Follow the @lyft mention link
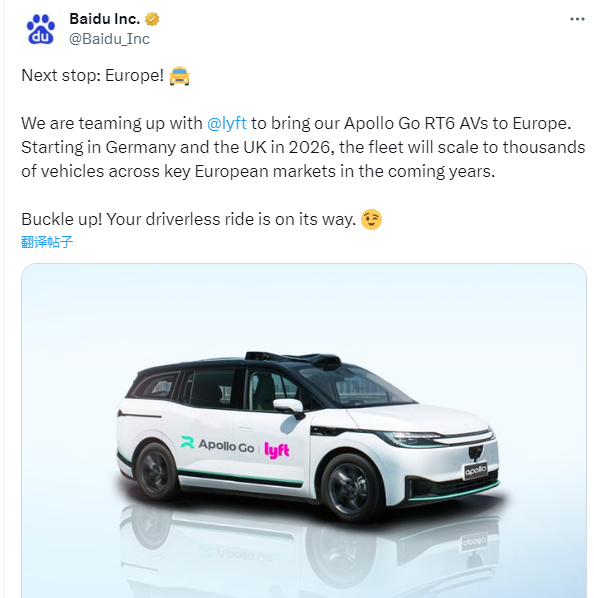The height and width of the screenshot is (598, 594). [227, 123]
